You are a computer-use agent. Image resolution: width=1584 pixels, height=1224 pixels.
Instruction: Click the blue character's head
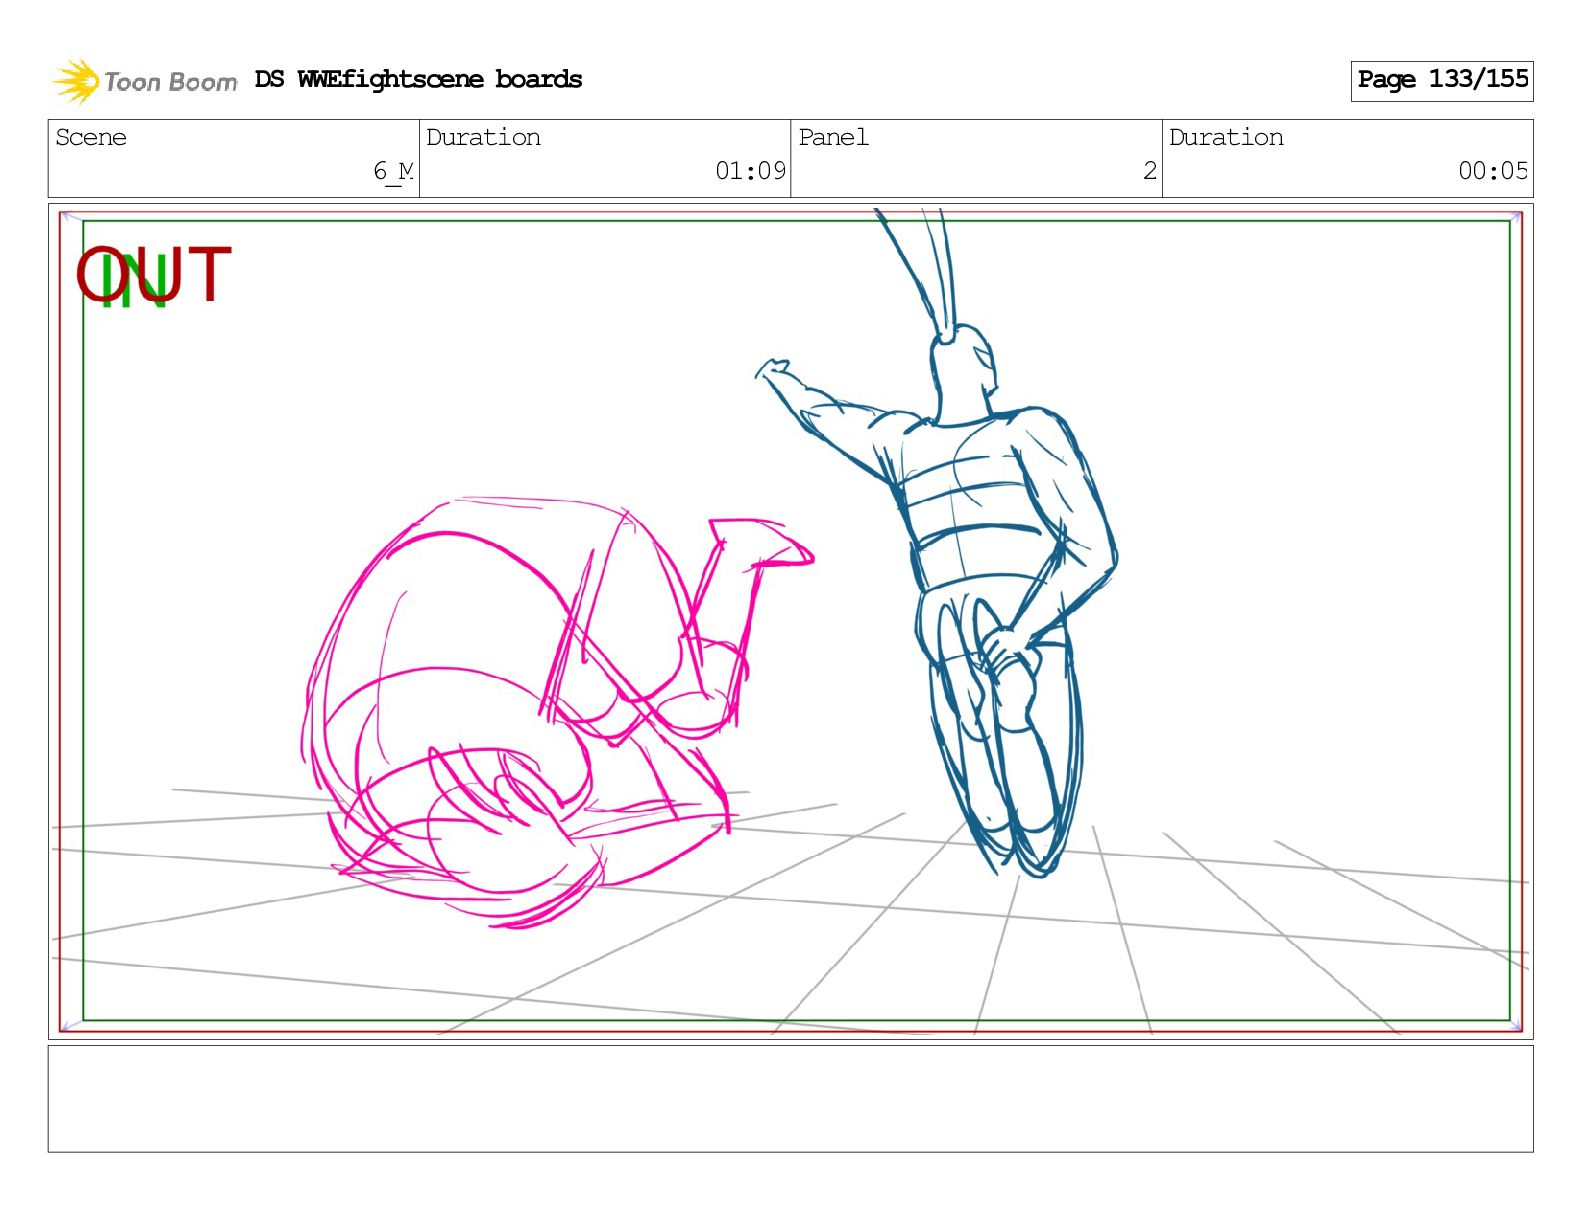pos(962,365)
